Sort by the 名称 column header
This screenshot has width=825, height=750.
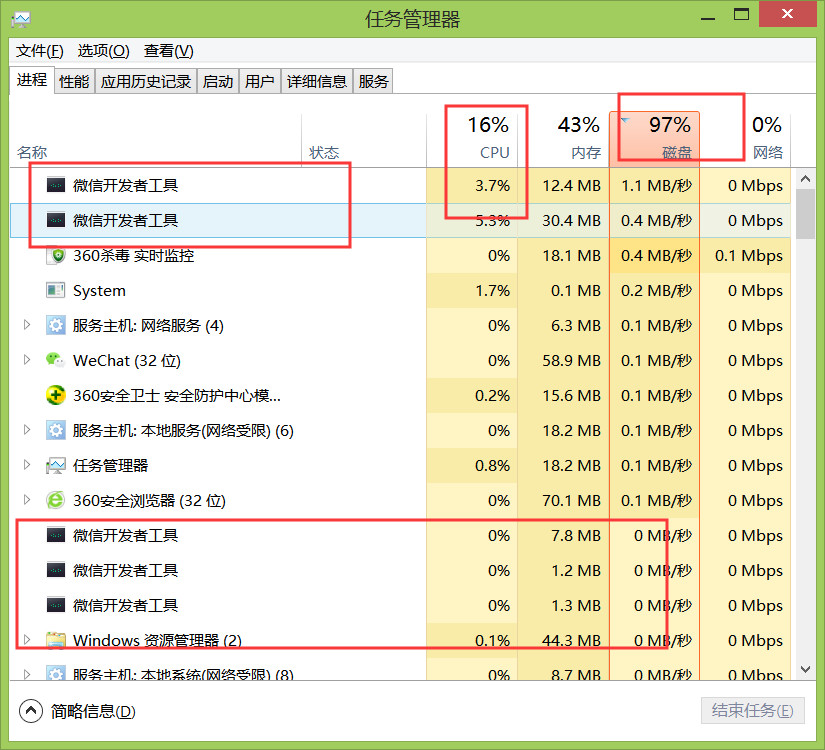pyautogui.click(x=156, y=139)
